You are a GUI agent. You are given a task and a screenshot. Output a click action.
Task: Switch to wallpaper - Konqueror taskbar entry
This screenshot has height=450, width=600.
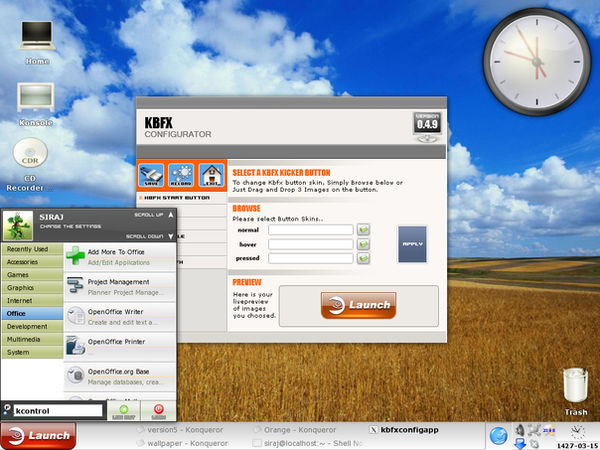coord(181,443)
